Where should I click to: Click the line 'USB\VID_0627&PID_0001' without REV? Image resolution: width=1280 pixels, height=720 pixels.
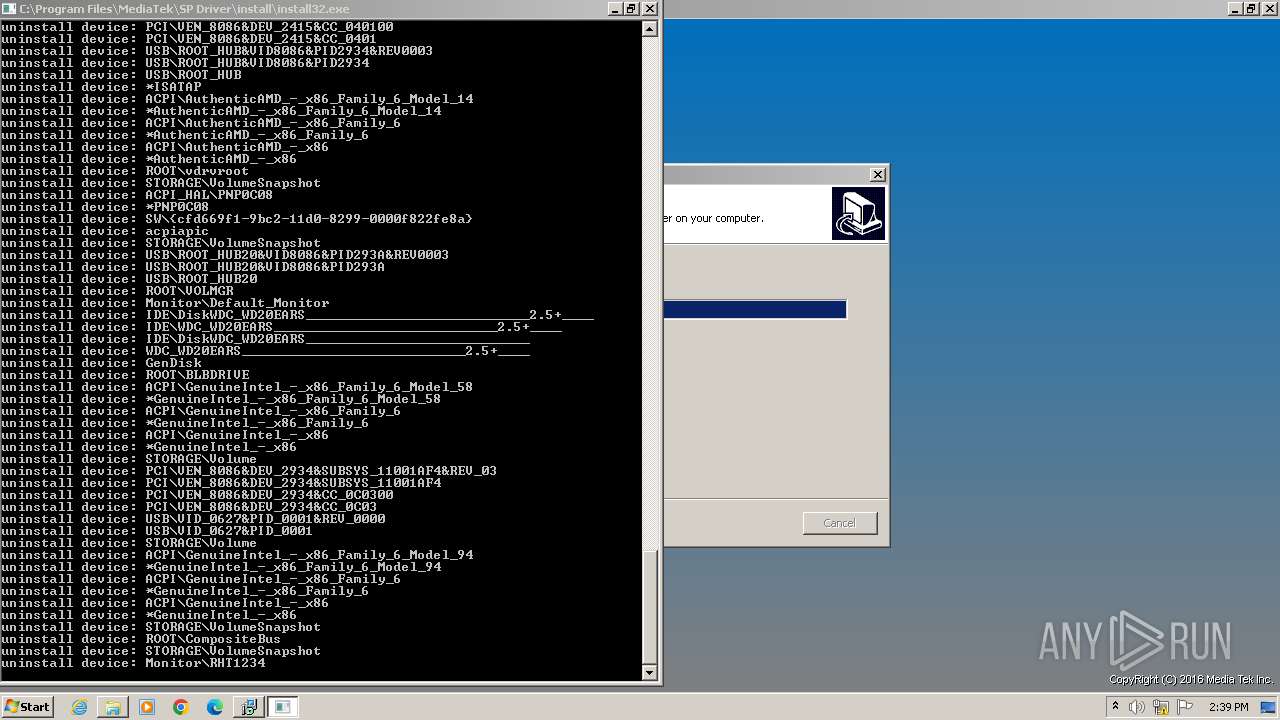pyautogui.click(x=157, y=531)
